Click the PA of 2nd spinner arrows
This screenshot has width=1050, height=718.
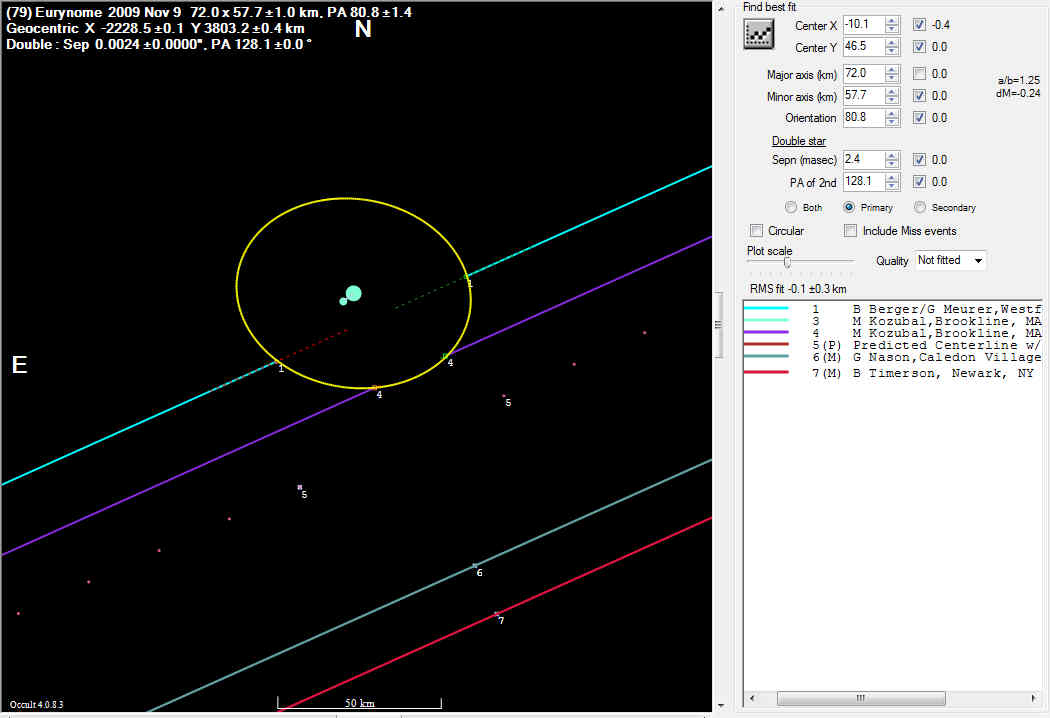892,182
